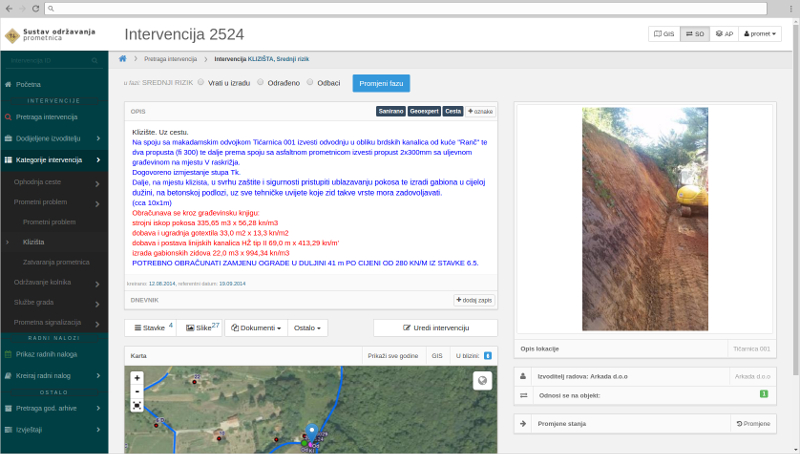Image resolution: width=800 pixels, height=454 pixels.
Task: Switch to the Slike tab
Action: tap(202, 327)
